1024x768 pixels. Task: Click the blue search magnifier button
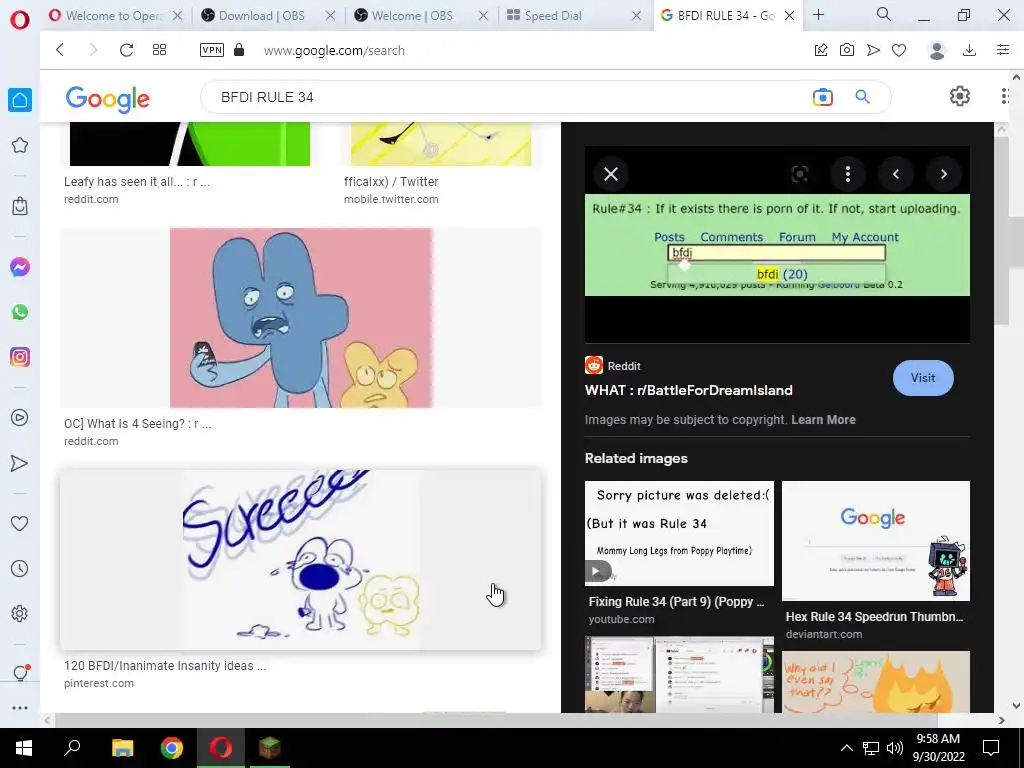(863, 97)
